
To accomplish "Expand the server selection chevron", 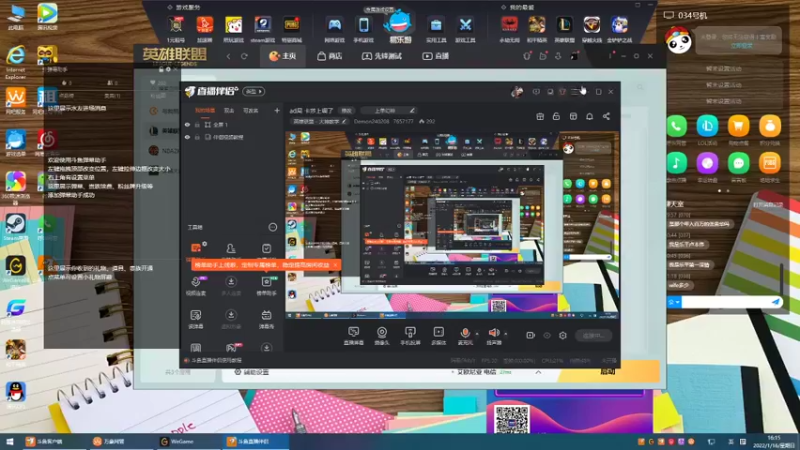I will 538,372.
